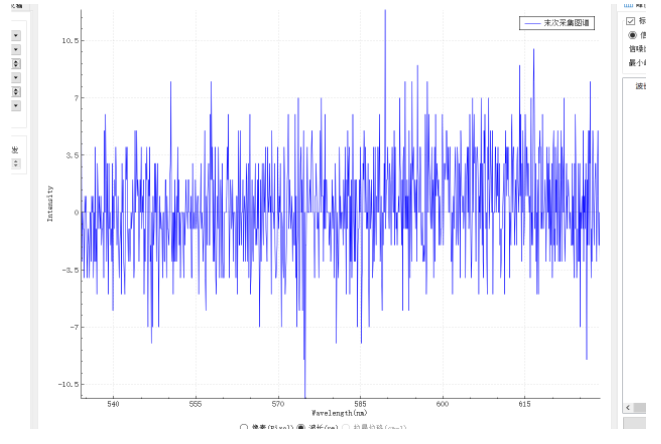This screenshot has height=444, width=661.
Task: Adjust the spinner in the lower left group box
Action: [x=15, y=163]
